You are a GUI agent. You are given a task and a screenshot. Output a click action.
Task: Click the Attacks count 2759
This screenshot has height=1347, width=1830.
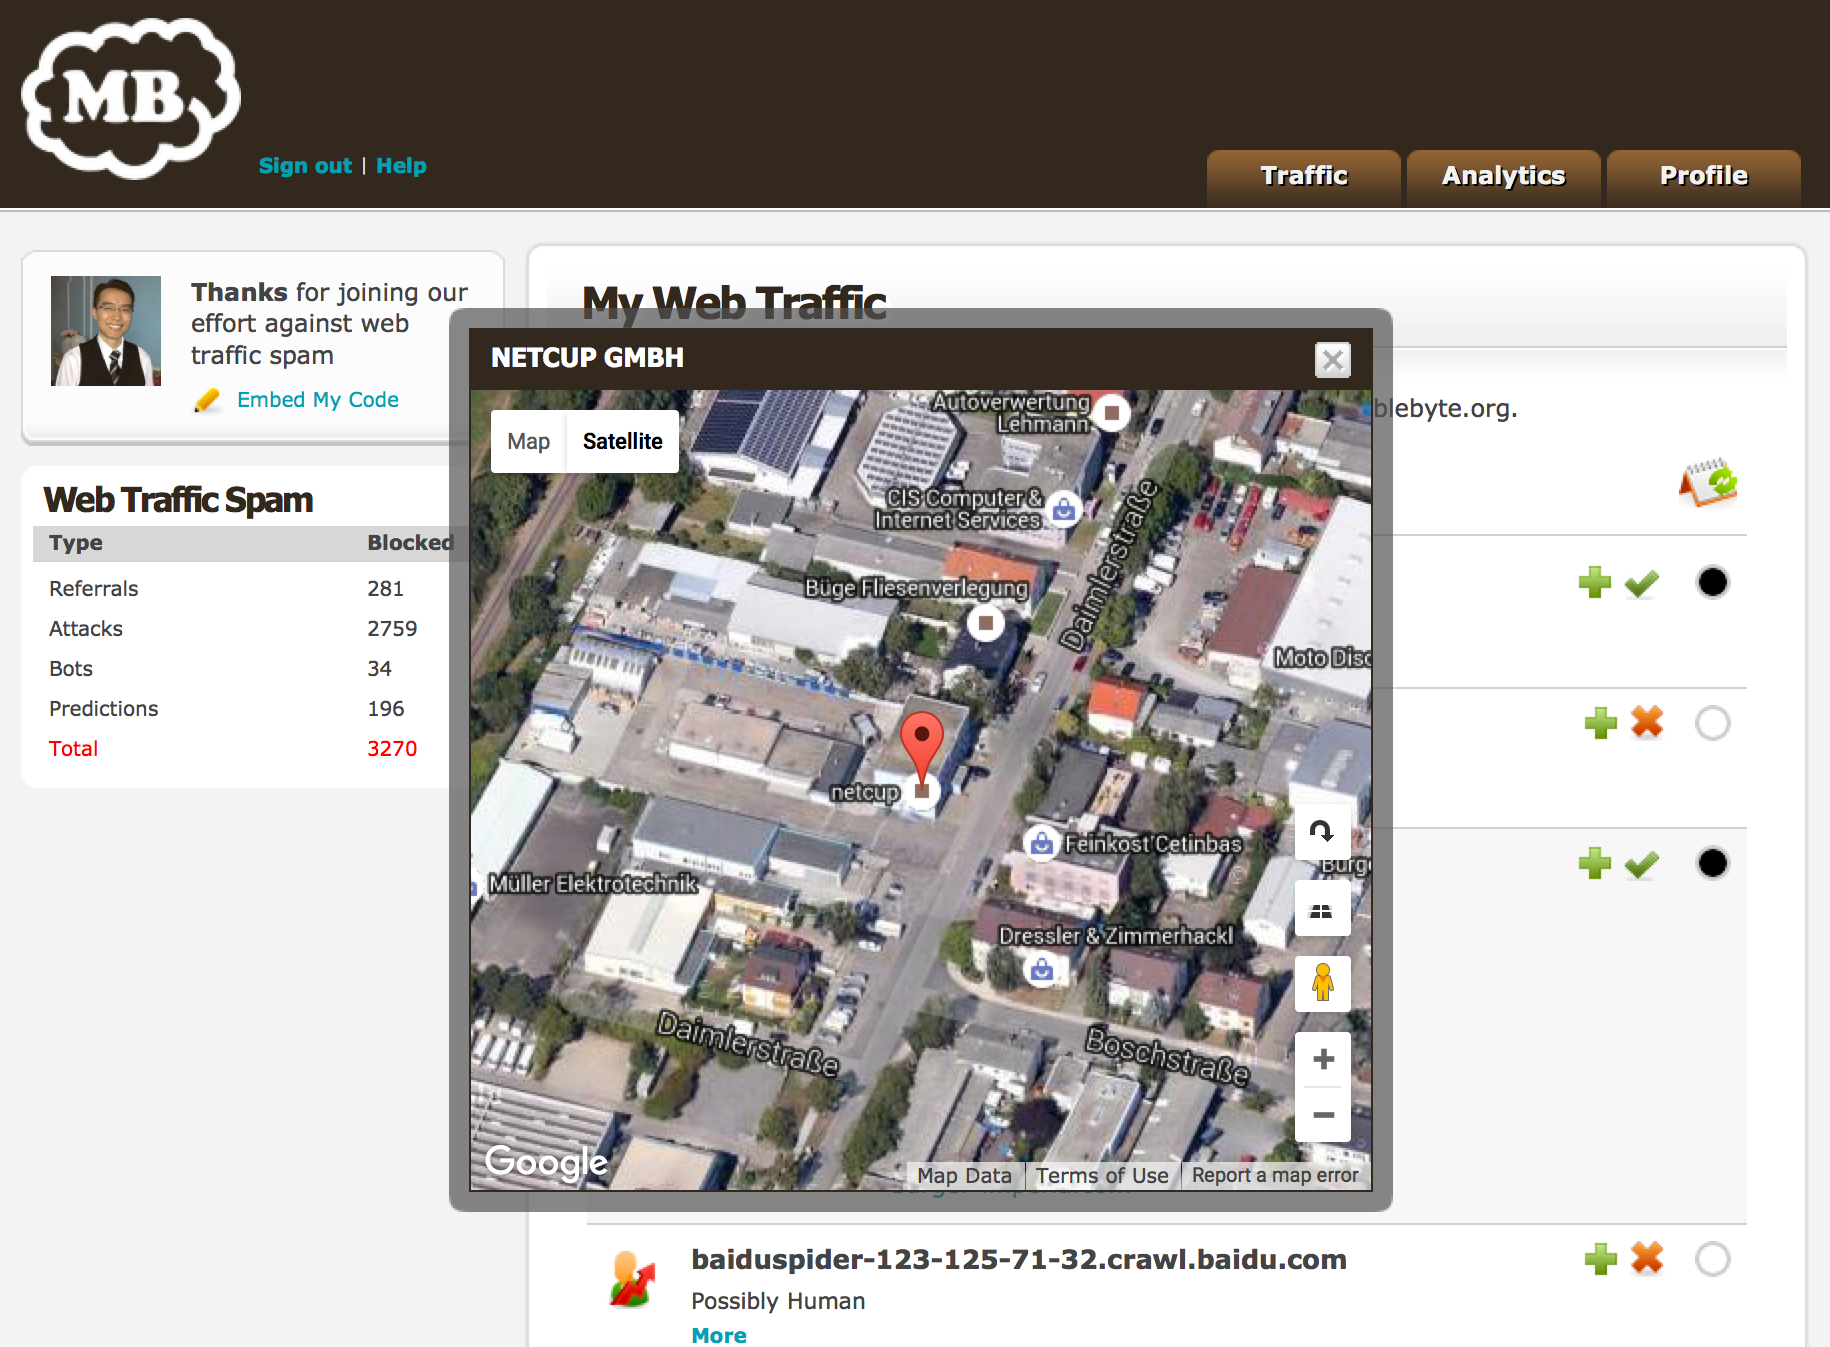[392, 629]
